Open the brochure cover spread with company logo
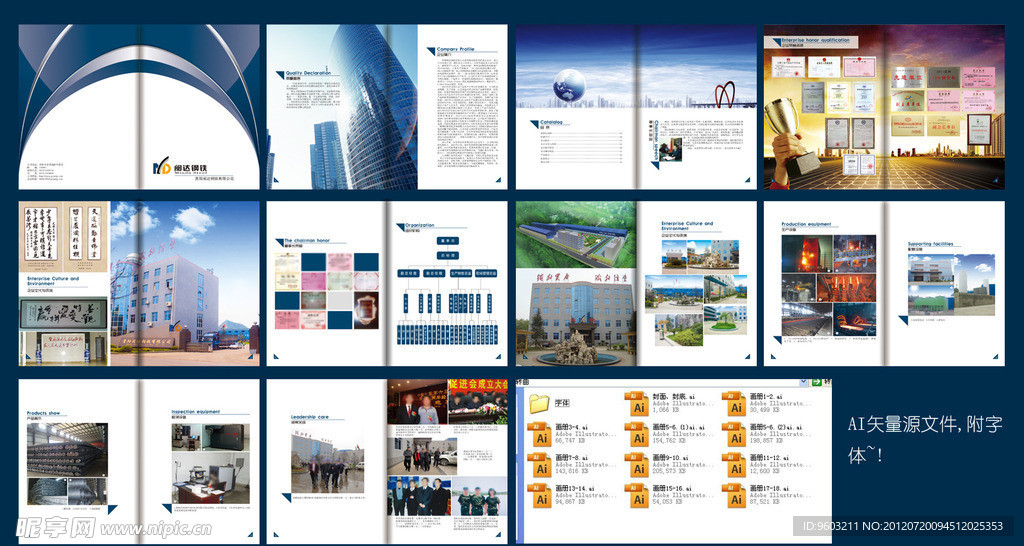This screenshot has width=1024, height=546. [x=139, y=107]
